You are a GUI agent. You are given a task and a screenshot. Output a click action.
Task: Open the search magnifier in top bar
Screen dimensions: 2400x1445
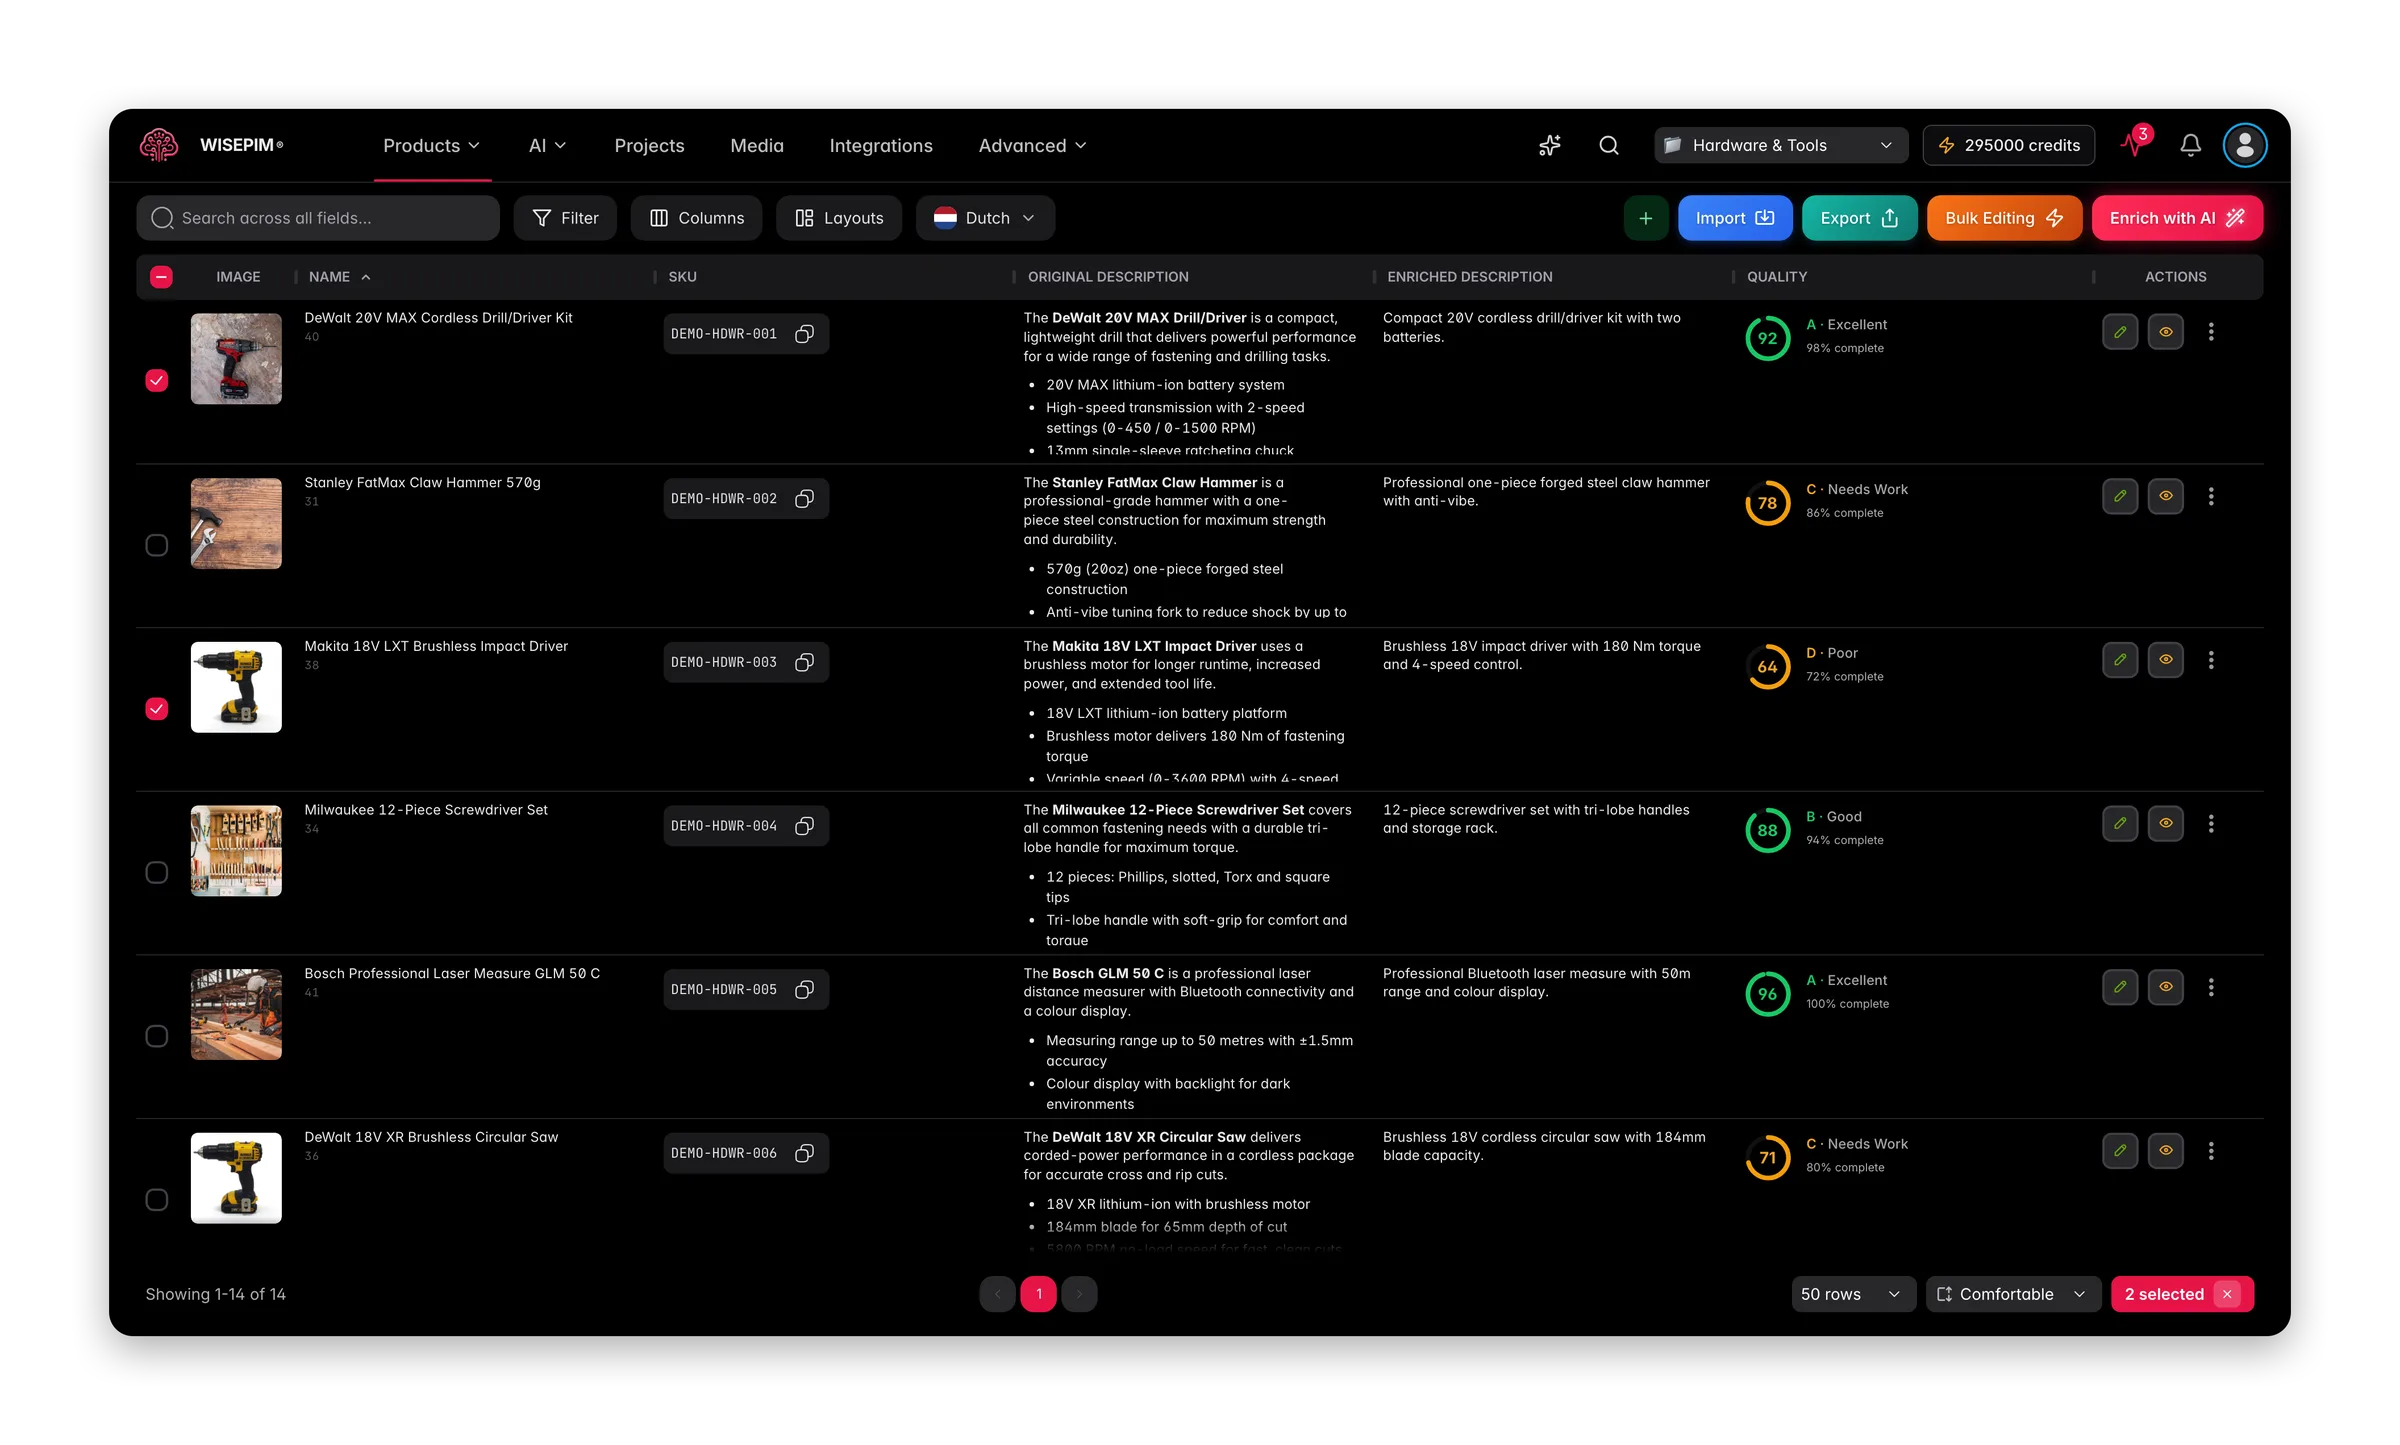point(1609,146)
